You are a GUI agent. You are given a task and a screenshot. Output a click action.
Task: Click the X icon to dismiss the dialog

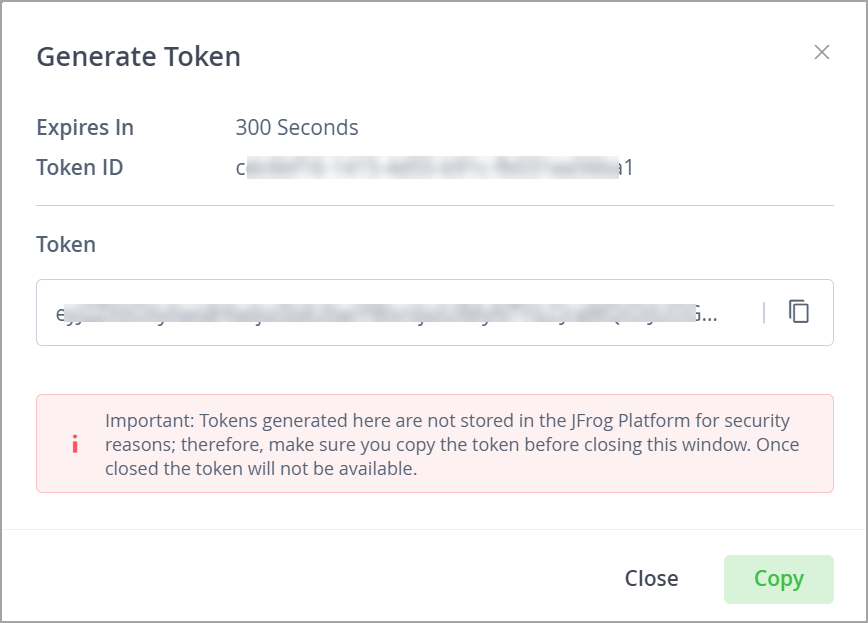coord(822,52)
